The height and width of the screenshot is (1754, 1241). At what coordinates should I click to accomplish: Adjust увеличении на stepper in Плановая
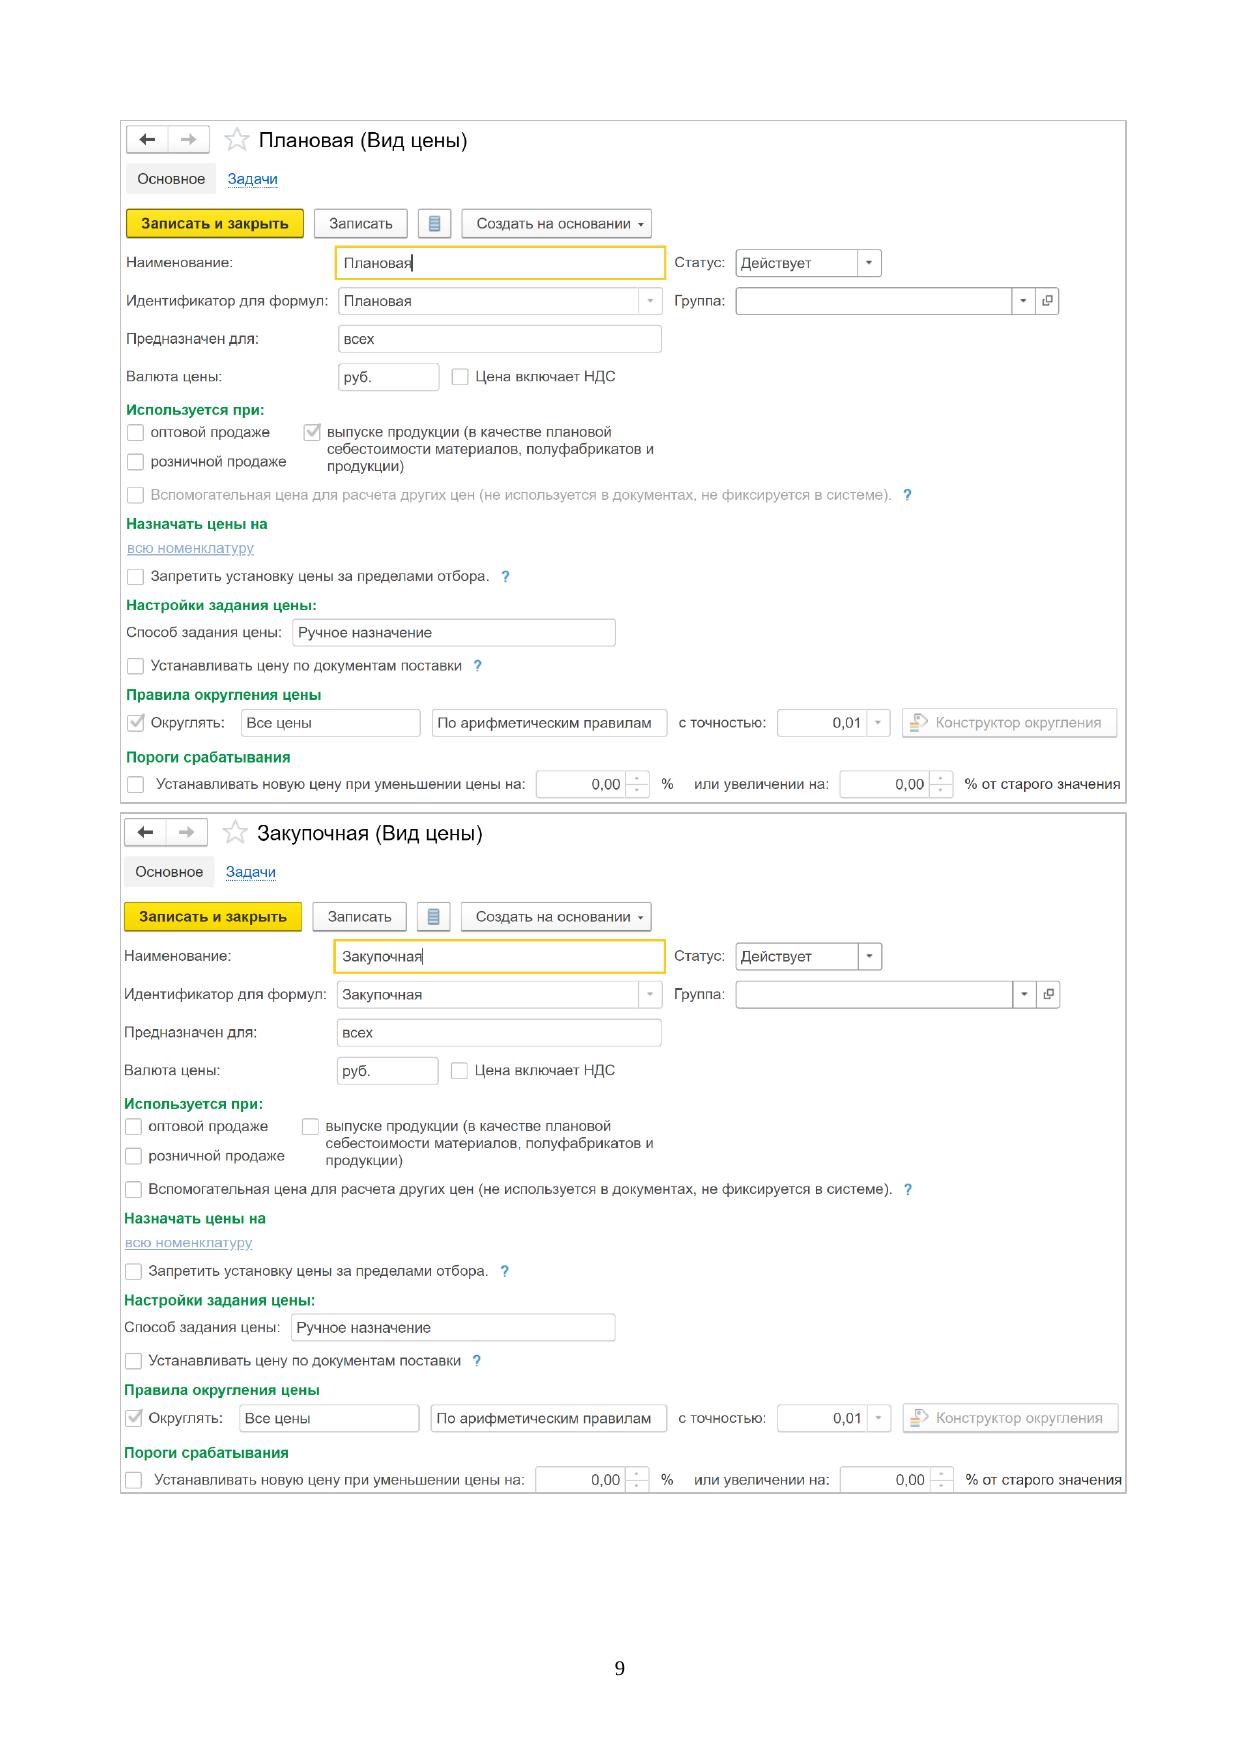pos(941,785)
